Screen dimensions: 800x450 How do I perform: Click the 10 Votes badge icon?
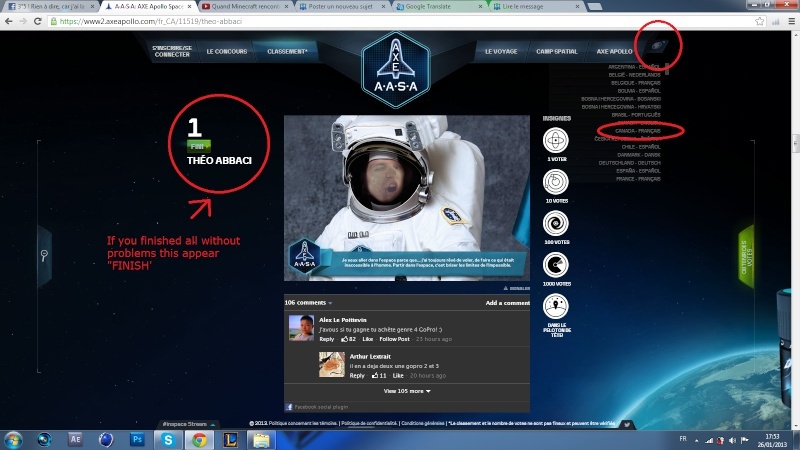pos(556,182)
